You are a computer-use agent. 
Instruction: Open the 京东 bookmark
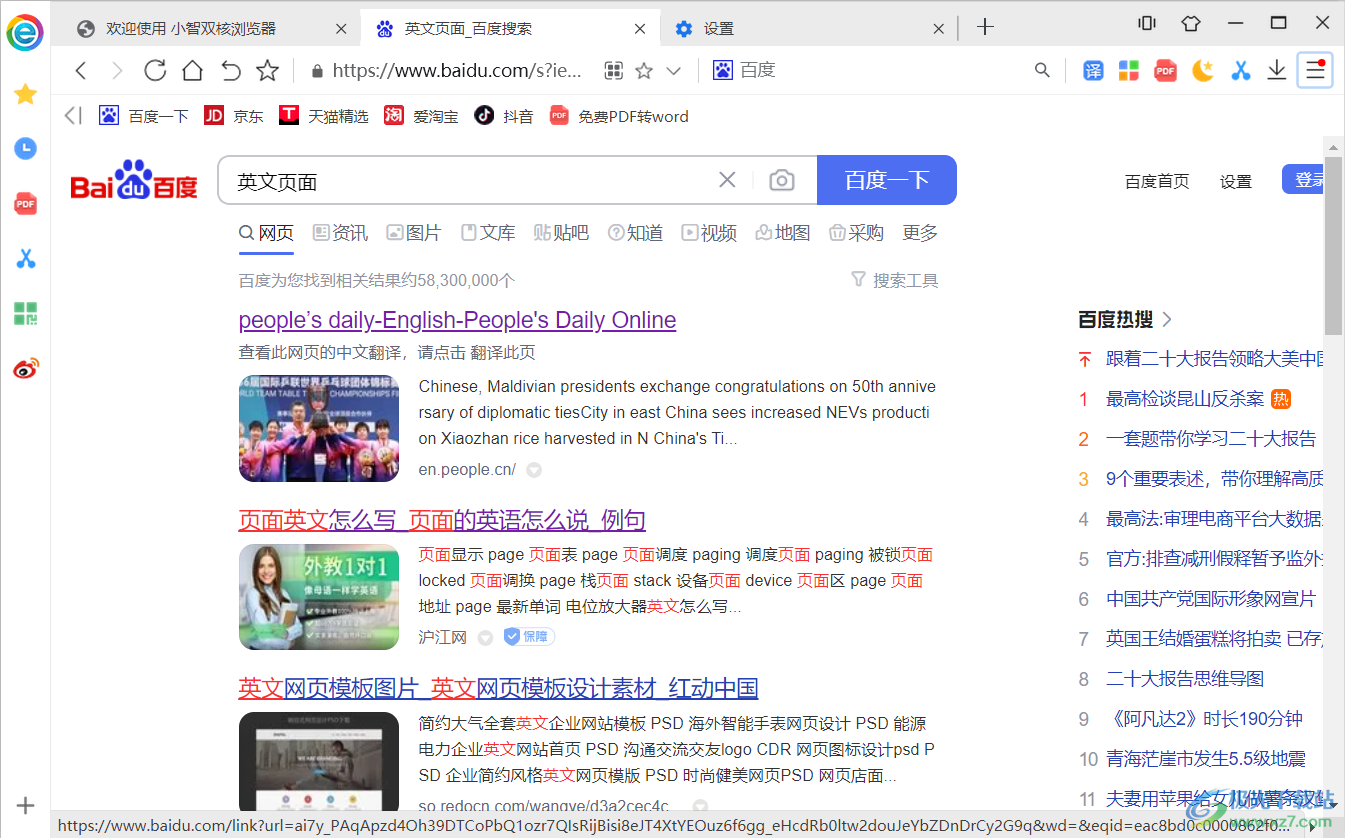pyautogui.click(x=234, y=116)
